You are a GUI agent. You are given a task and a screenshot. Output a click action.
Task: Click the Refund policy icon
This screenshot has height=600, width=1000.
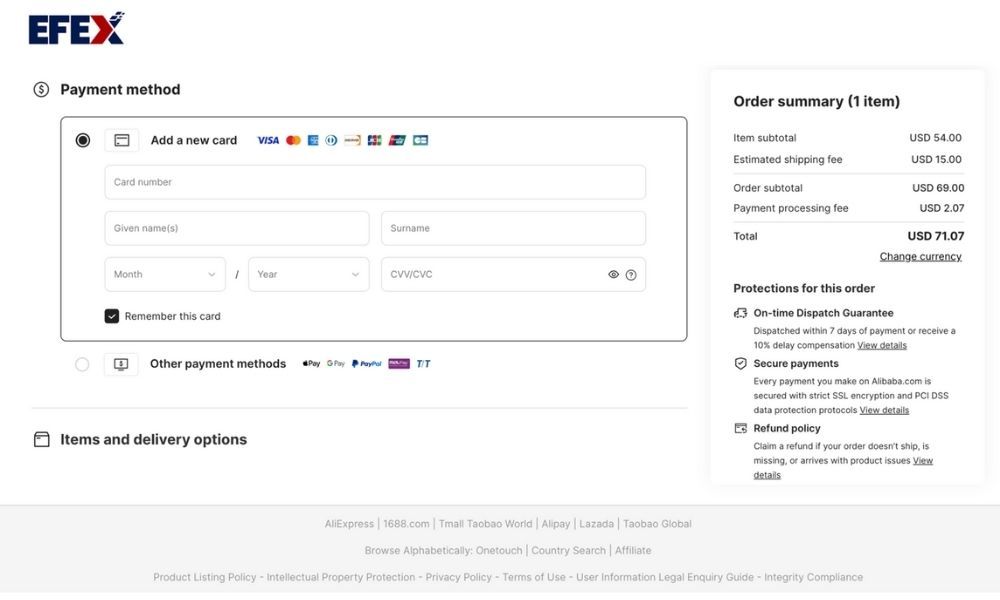740,428
